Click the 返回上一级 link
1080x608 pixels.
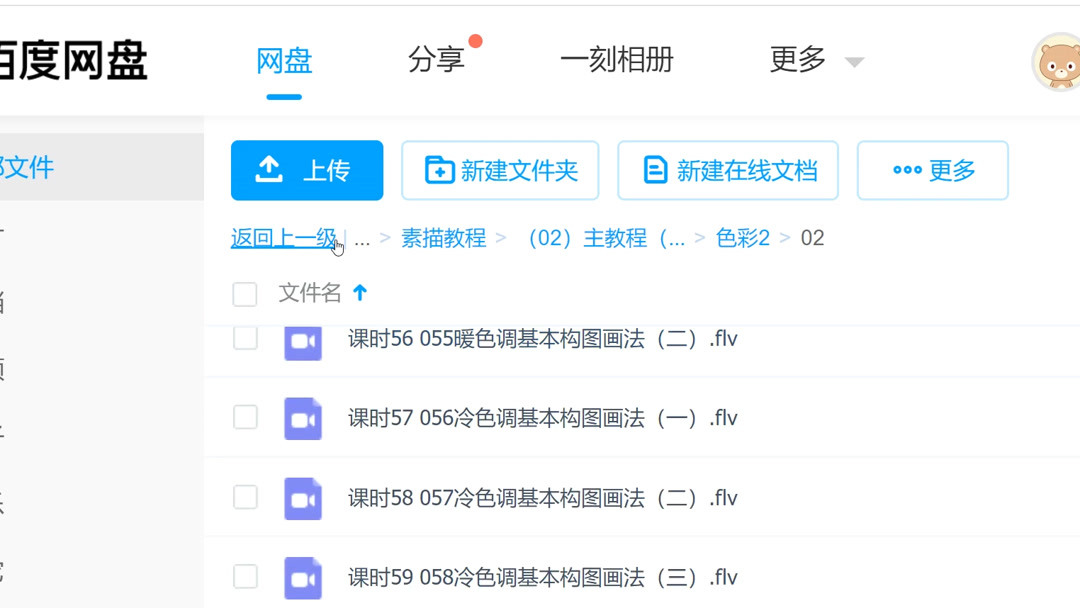pyautogui.click(x=283, y=238)
